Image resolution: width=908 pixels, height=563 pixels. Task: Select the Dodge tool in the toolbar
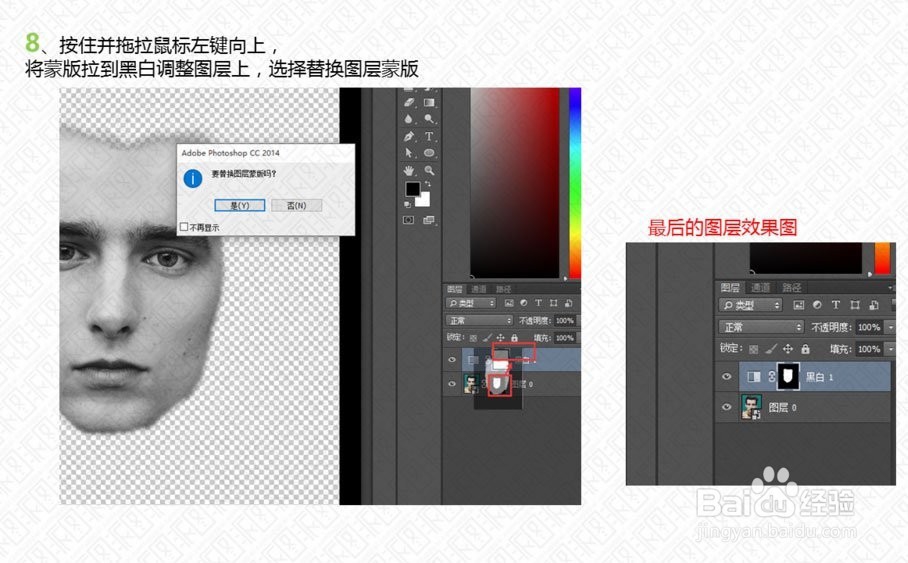pos(429,119)
